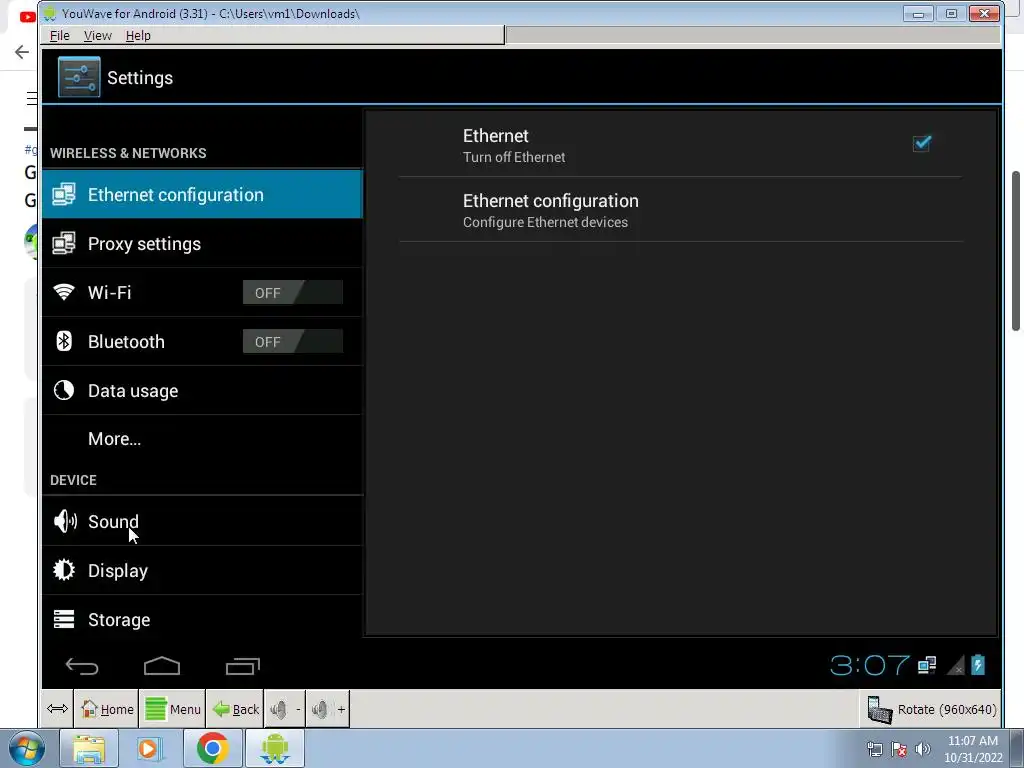1024x768 pixels.
Task: Click the system tray volume icon
Action: 923,749
